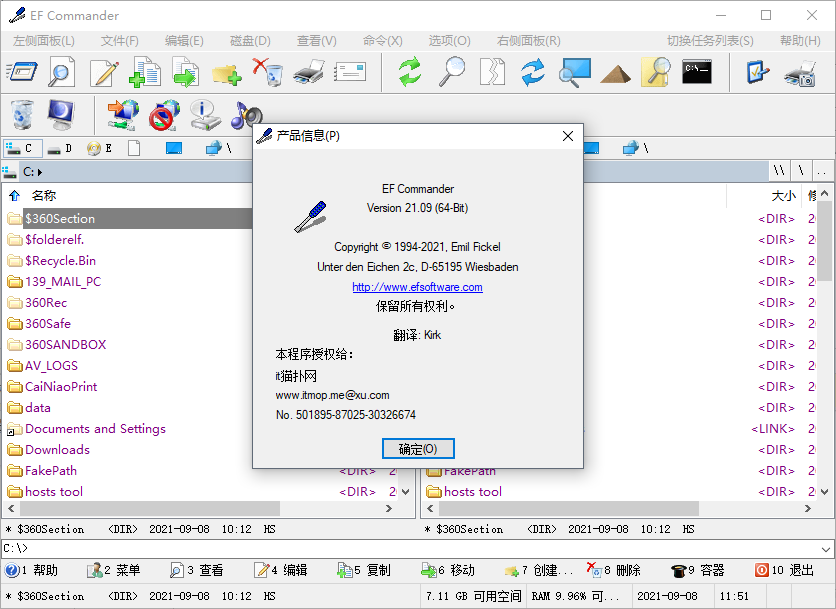Open the command prompt console icon
Screen dimensions: 836x609
tap(696, 72)
